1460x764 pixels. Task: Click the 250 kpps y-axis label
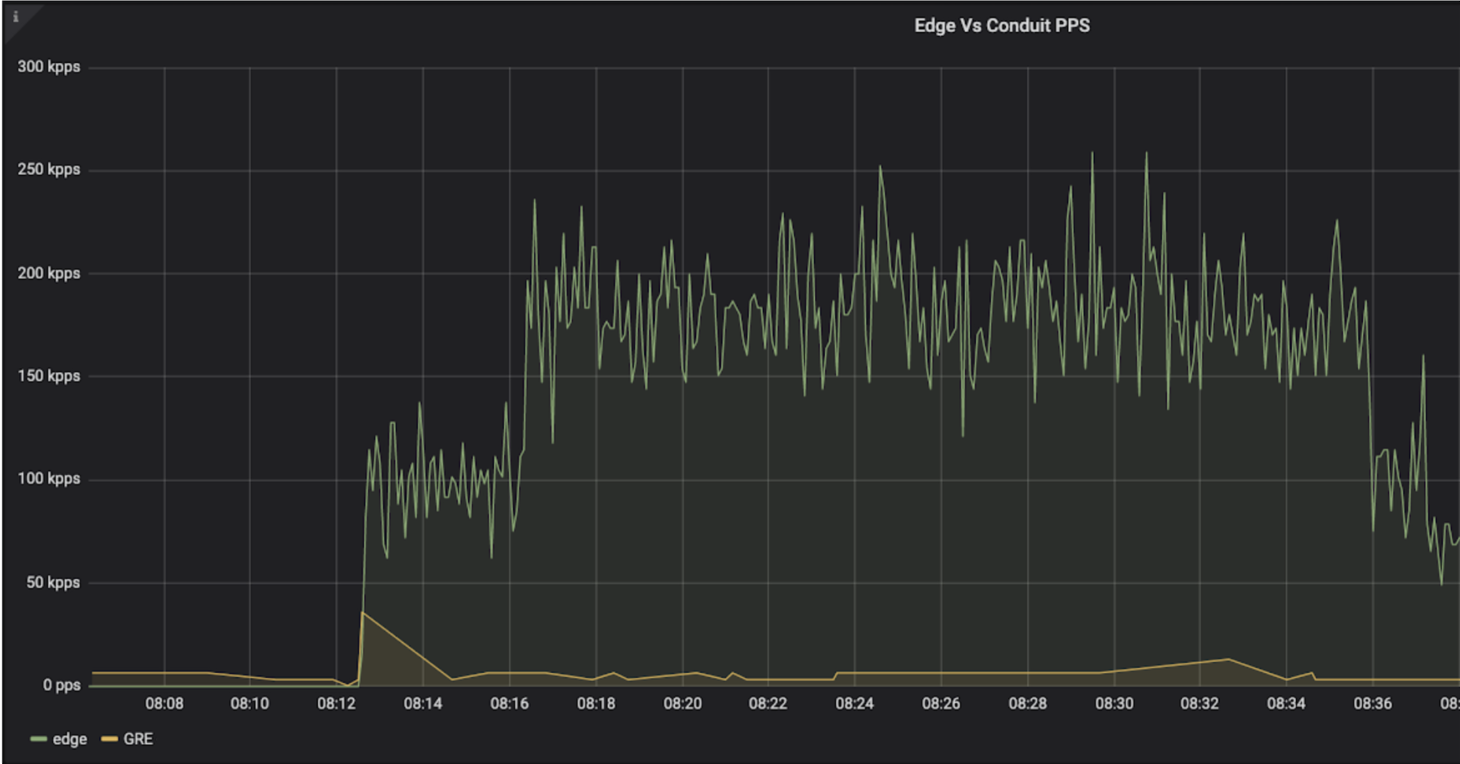(x=50, y=170)
